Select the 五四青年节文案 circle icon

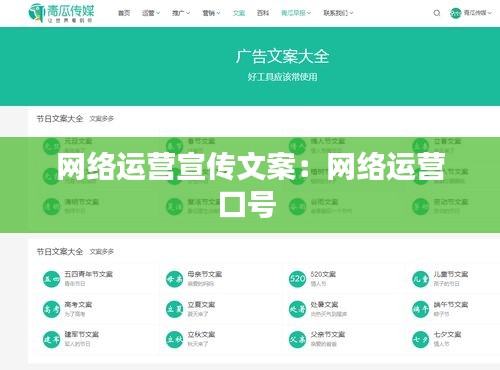51,279
